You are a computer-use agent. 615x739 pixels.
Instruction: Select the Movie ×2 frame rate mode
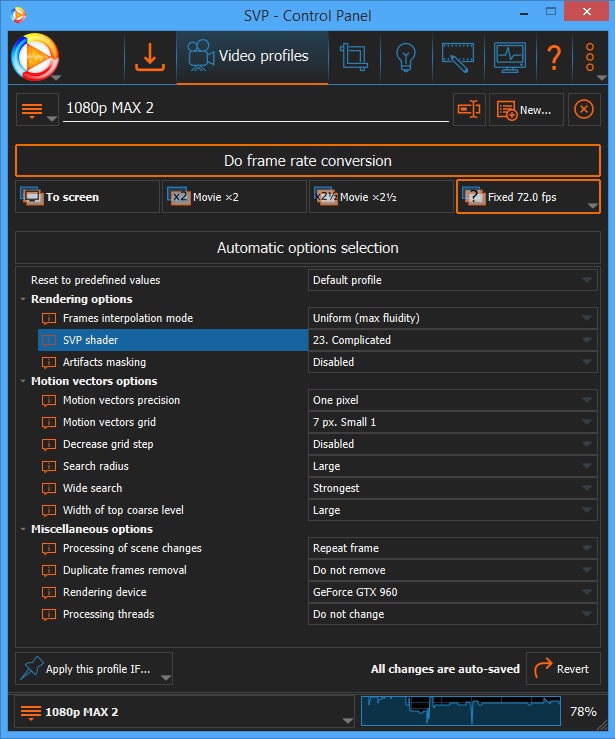click(233, 197)
